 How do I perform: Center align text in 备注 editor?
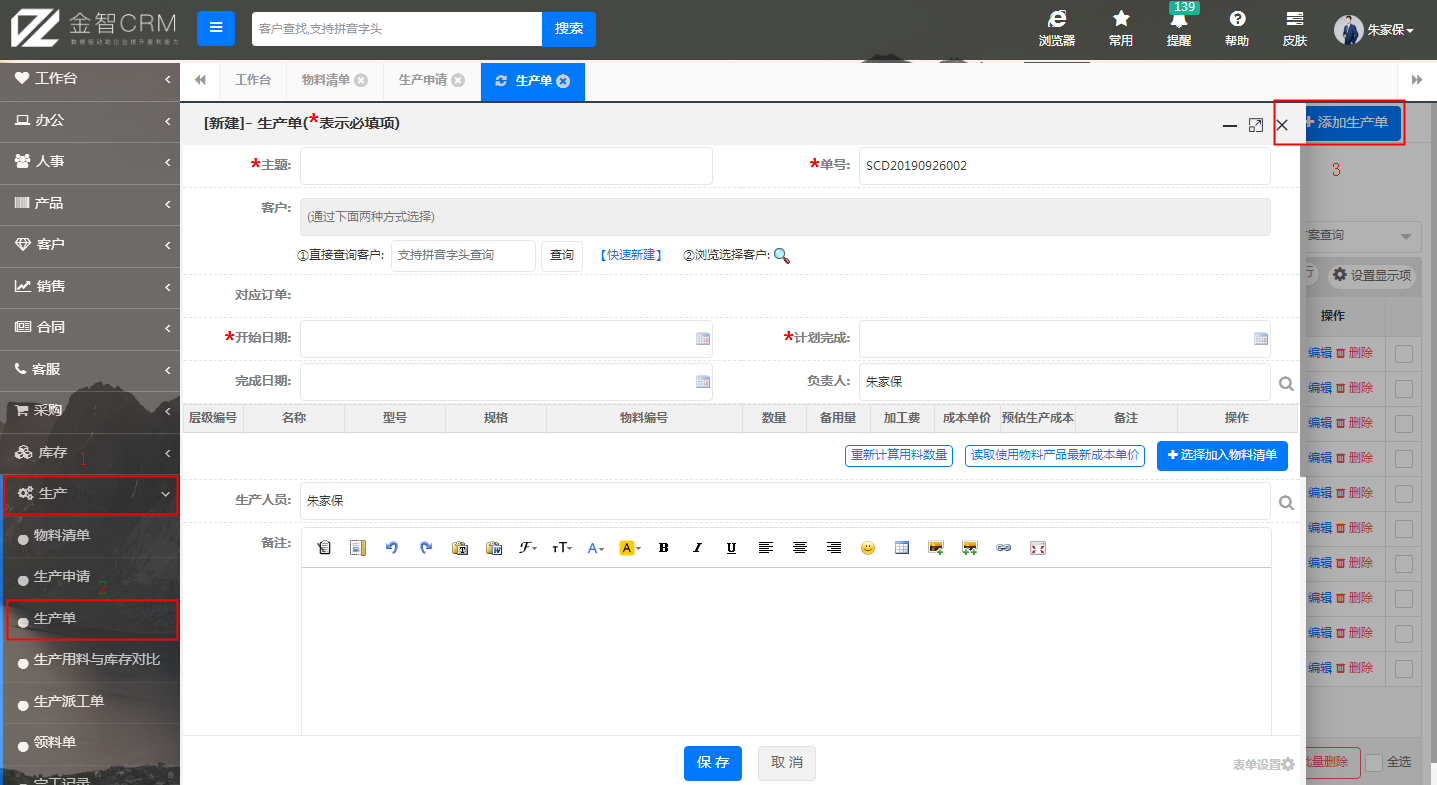coord(800,548)
